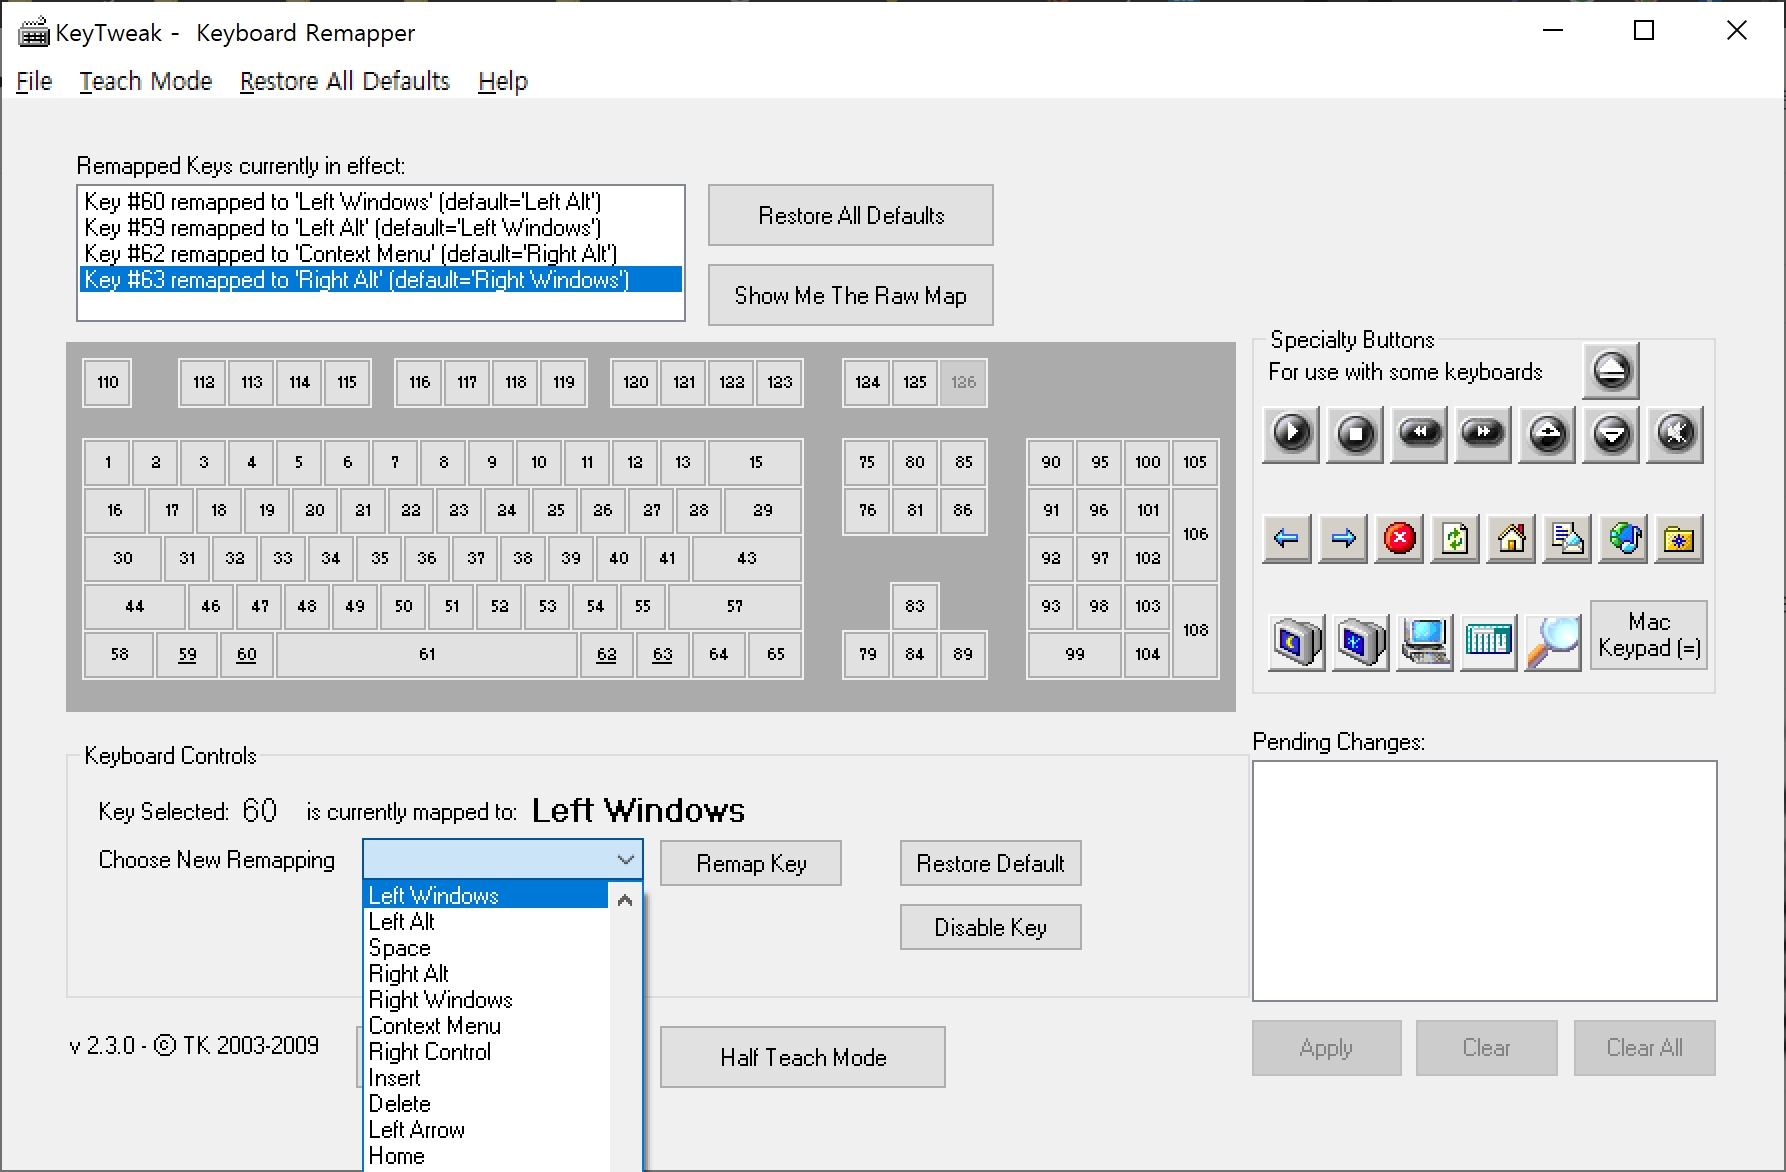Select the 'Key #62 remapped to Context Menu' row
This screenshot has height=1172, width=1786.
point(381,253)
